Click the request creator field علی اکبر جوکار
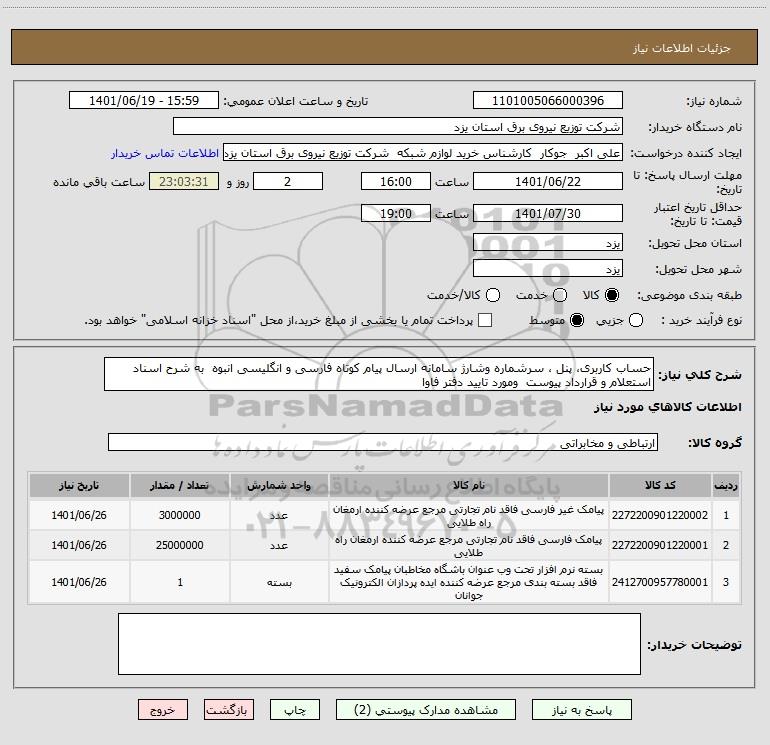 pyautogui.click(x=423, y=153)
